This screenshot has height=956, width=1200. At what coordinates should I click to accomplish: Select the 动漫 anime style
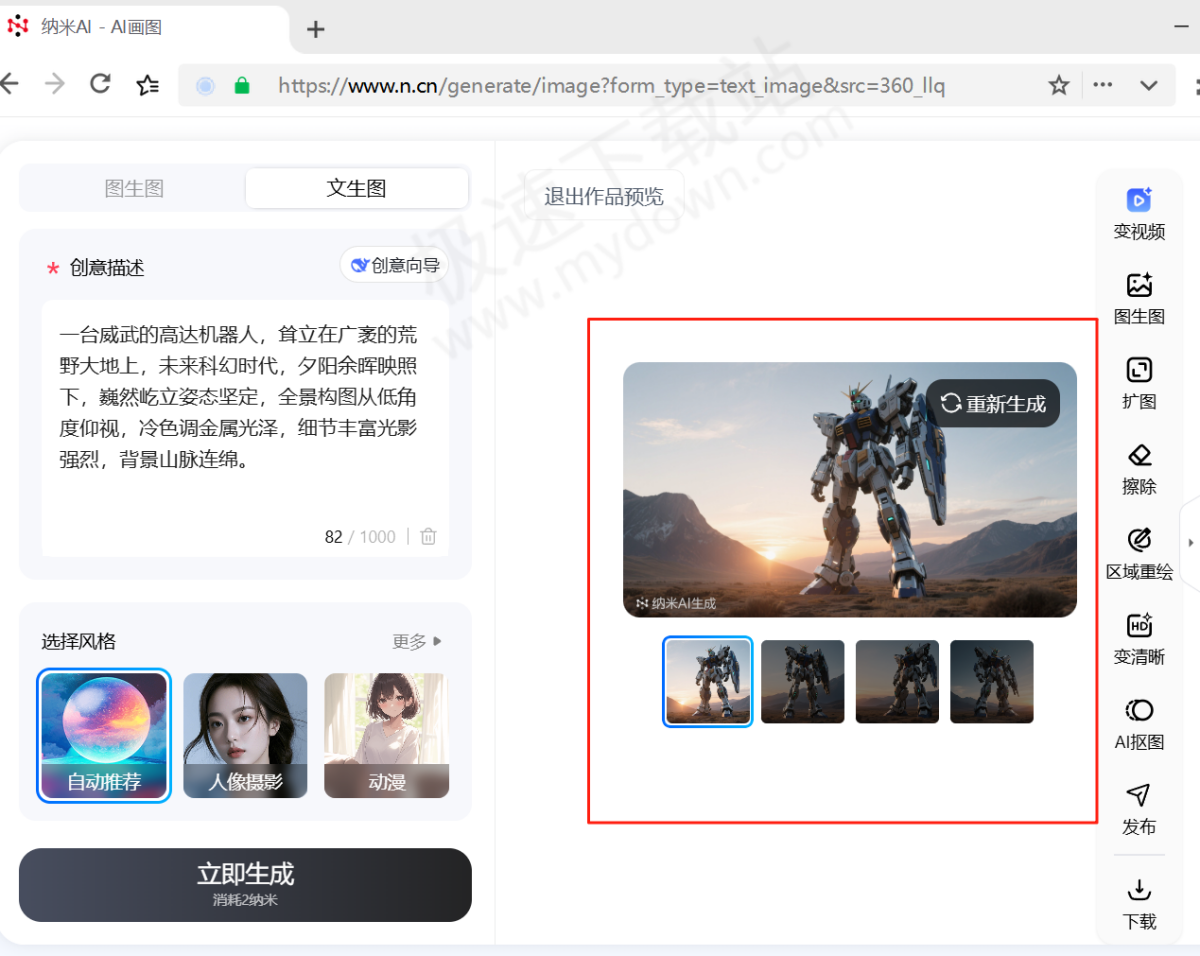pyautogui.click(x=386, y=735)
